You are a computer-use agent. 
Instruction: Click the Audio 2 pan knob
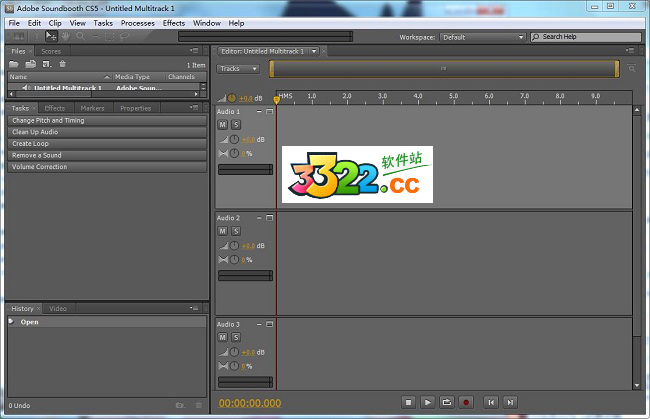(x=234, y=260)
